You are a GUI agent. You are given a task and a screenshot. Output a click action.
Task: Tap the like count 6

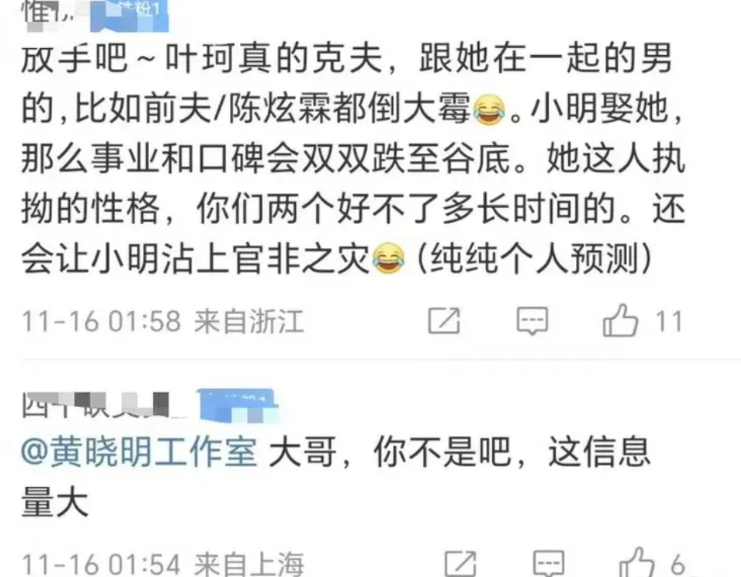pyautogui.click(x=678, y=564)
